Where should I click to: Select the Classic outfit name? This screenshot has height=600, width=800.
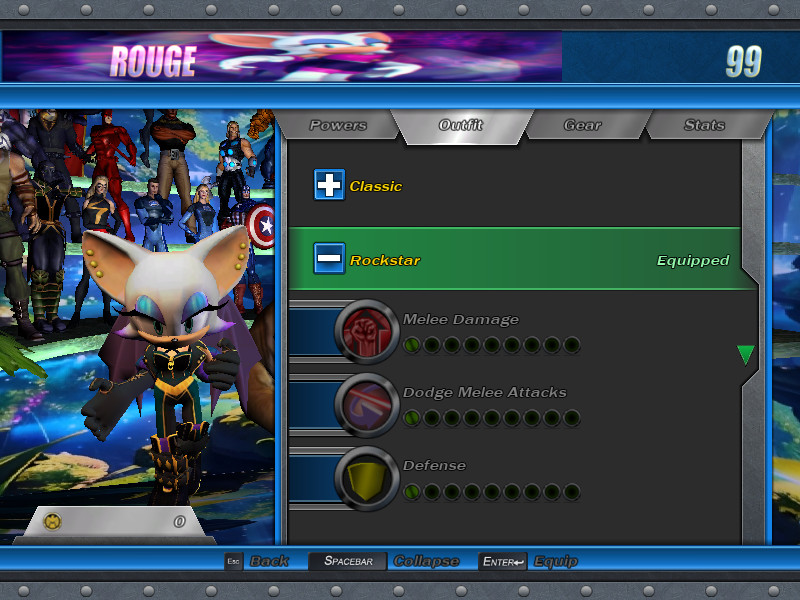tap(376, 186)
